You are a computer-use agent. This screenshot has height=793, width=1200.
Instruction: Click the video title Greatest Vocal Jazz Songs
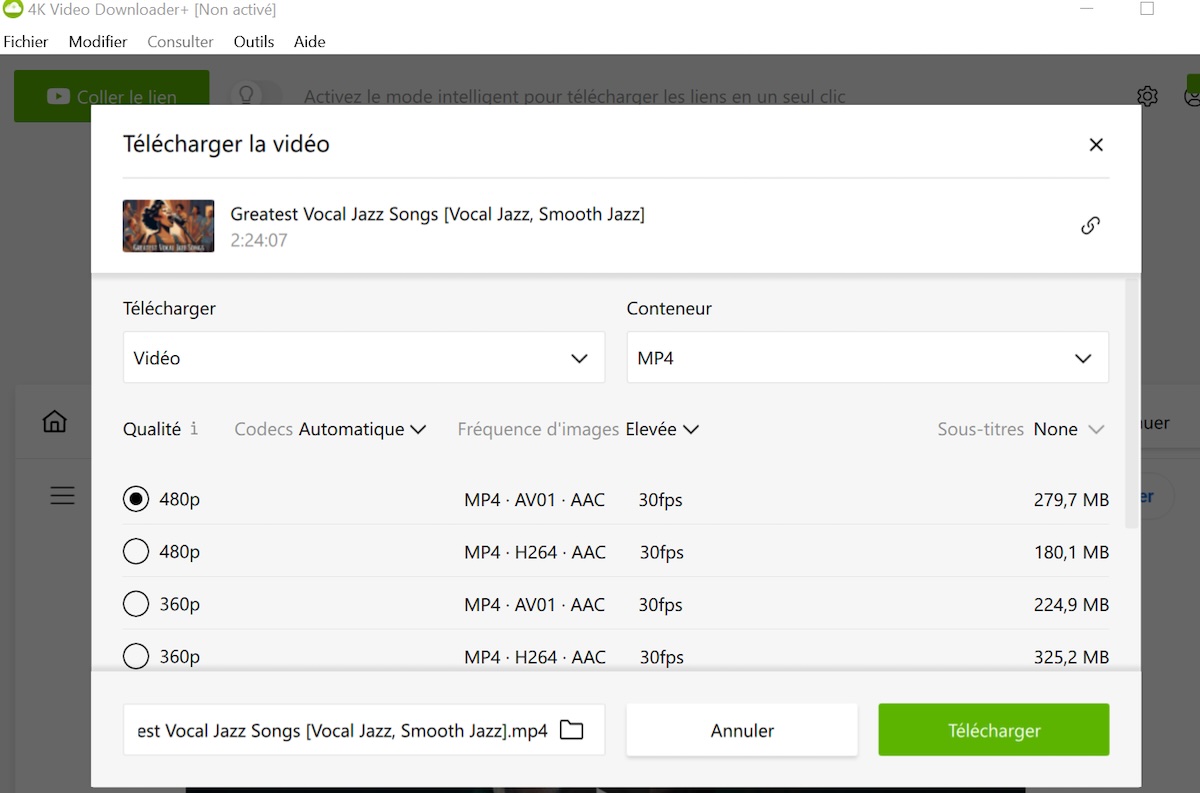437,214
